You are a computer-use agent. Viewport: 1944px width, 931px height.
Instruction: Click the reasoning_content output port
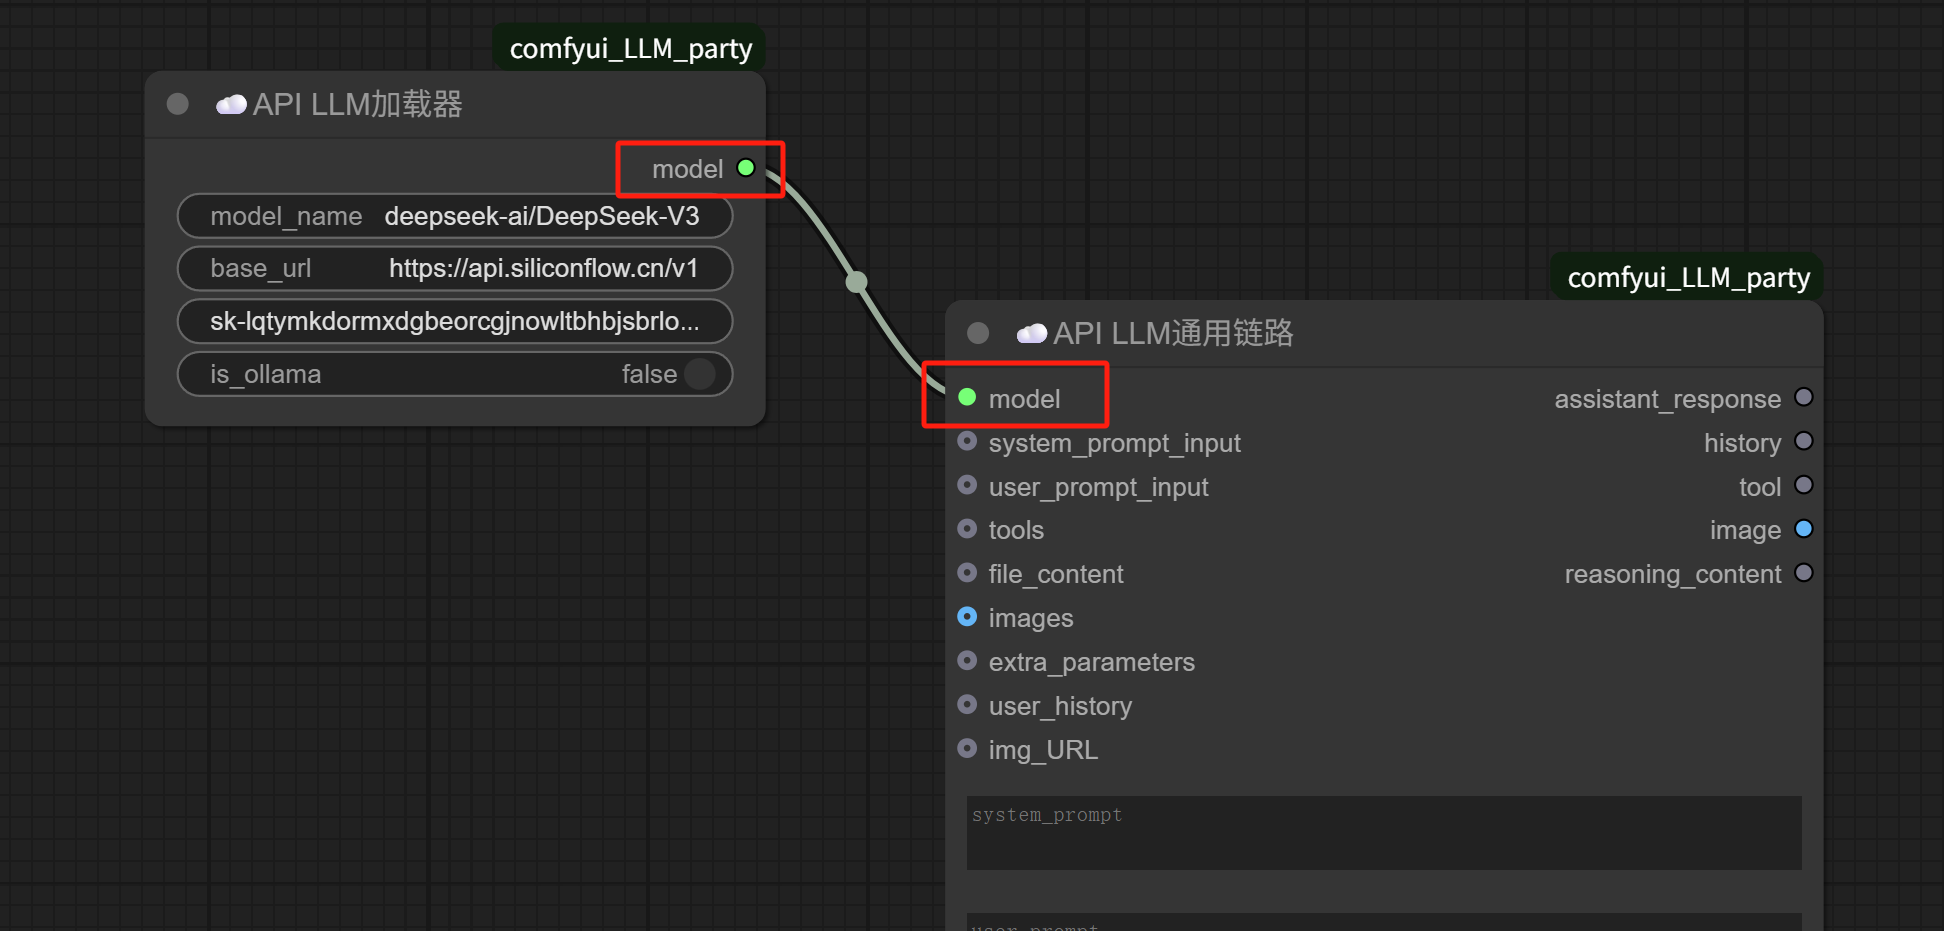coord(1804,573)
